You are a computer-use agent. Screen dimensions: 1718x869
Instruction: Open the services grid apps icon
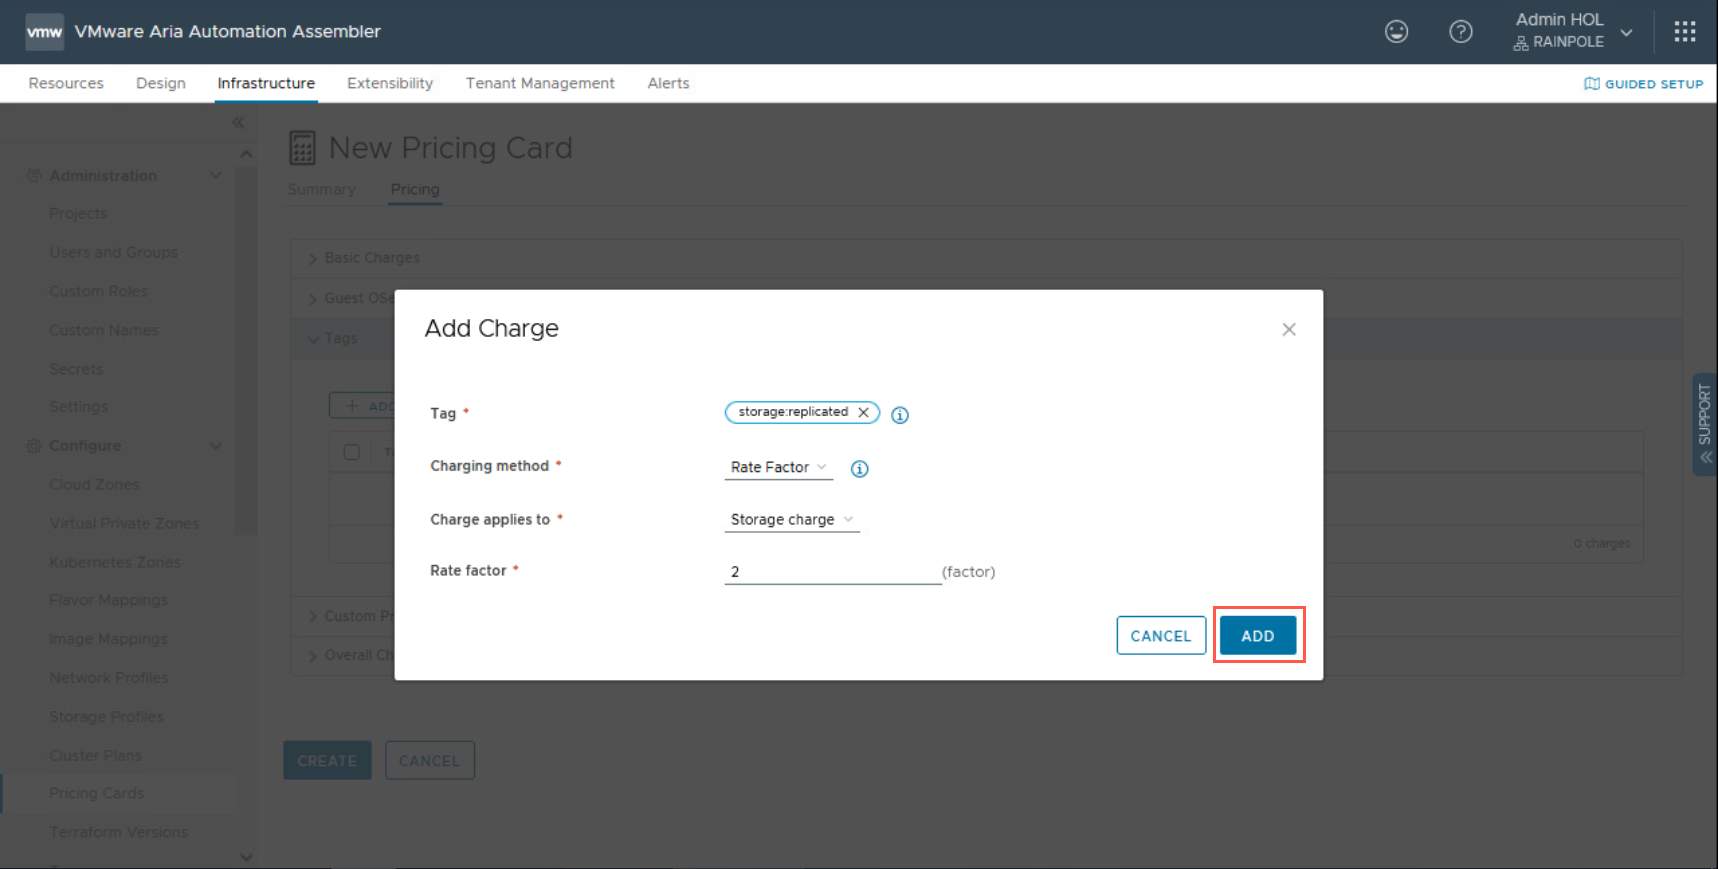pos(1685,32)
